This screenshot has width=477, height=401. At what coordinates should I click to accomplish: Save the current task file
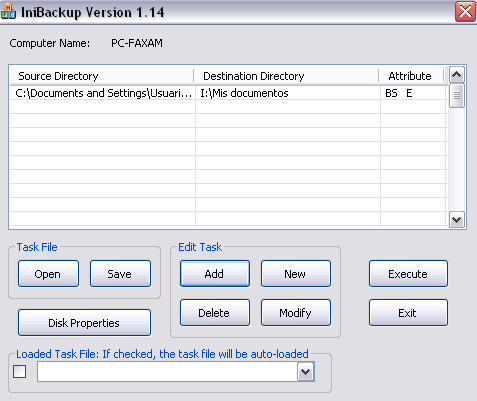click(x=120, y=274)
